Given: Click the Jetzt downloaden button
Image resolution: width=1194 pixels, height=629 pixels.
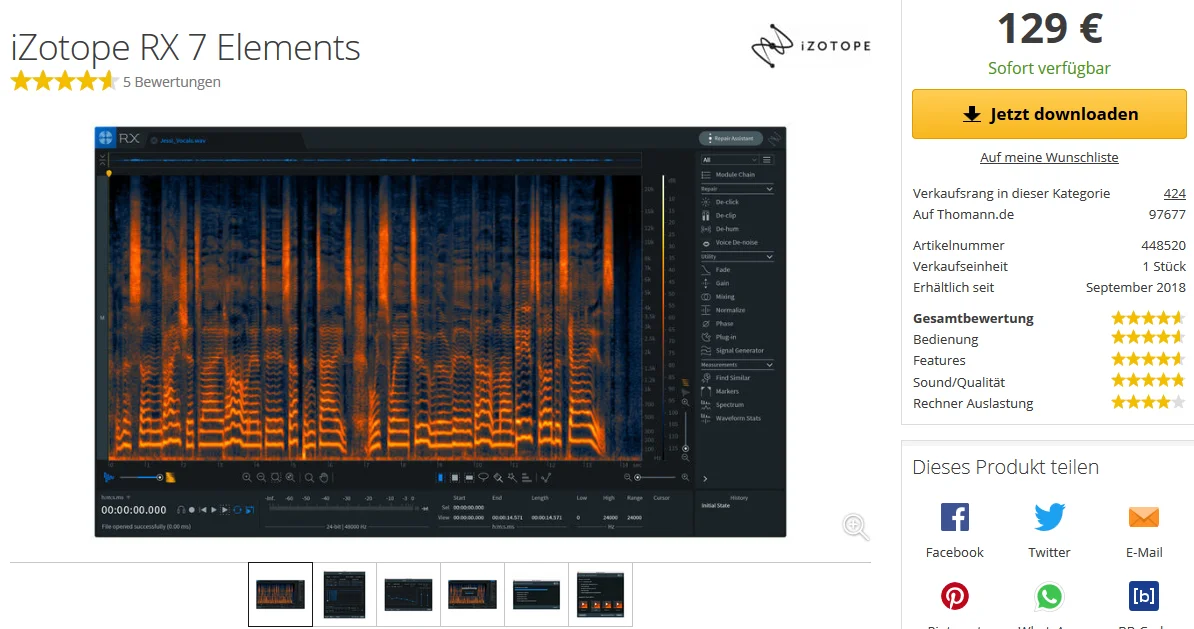Looking at the screenshot, I should click(x=1049, y=114).
